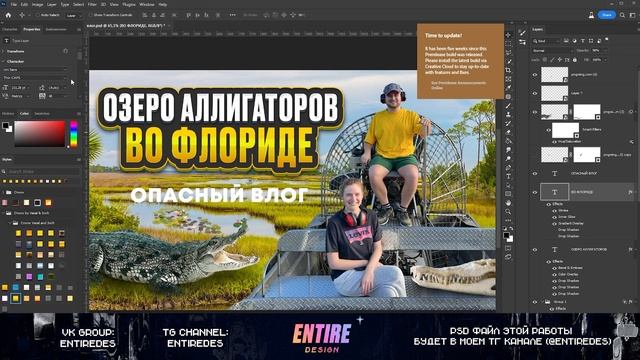The height and width of the screenshot is (360, 640).
Task: Select the Clone Stamp tool
Action: 508,114
